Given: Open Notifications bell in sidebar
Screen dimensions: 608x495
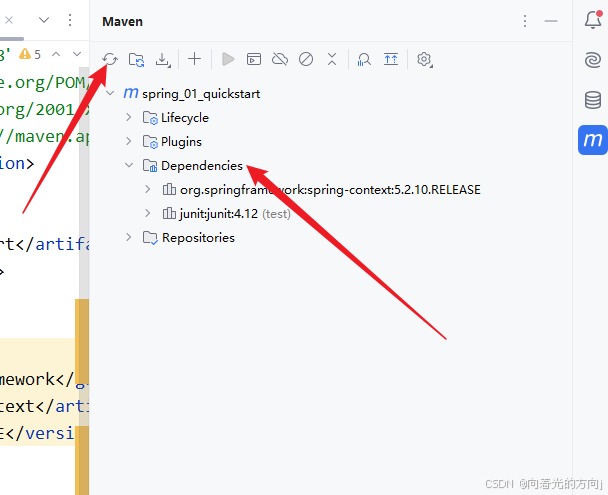Looking at the screenshot, I should click(593, 20).
